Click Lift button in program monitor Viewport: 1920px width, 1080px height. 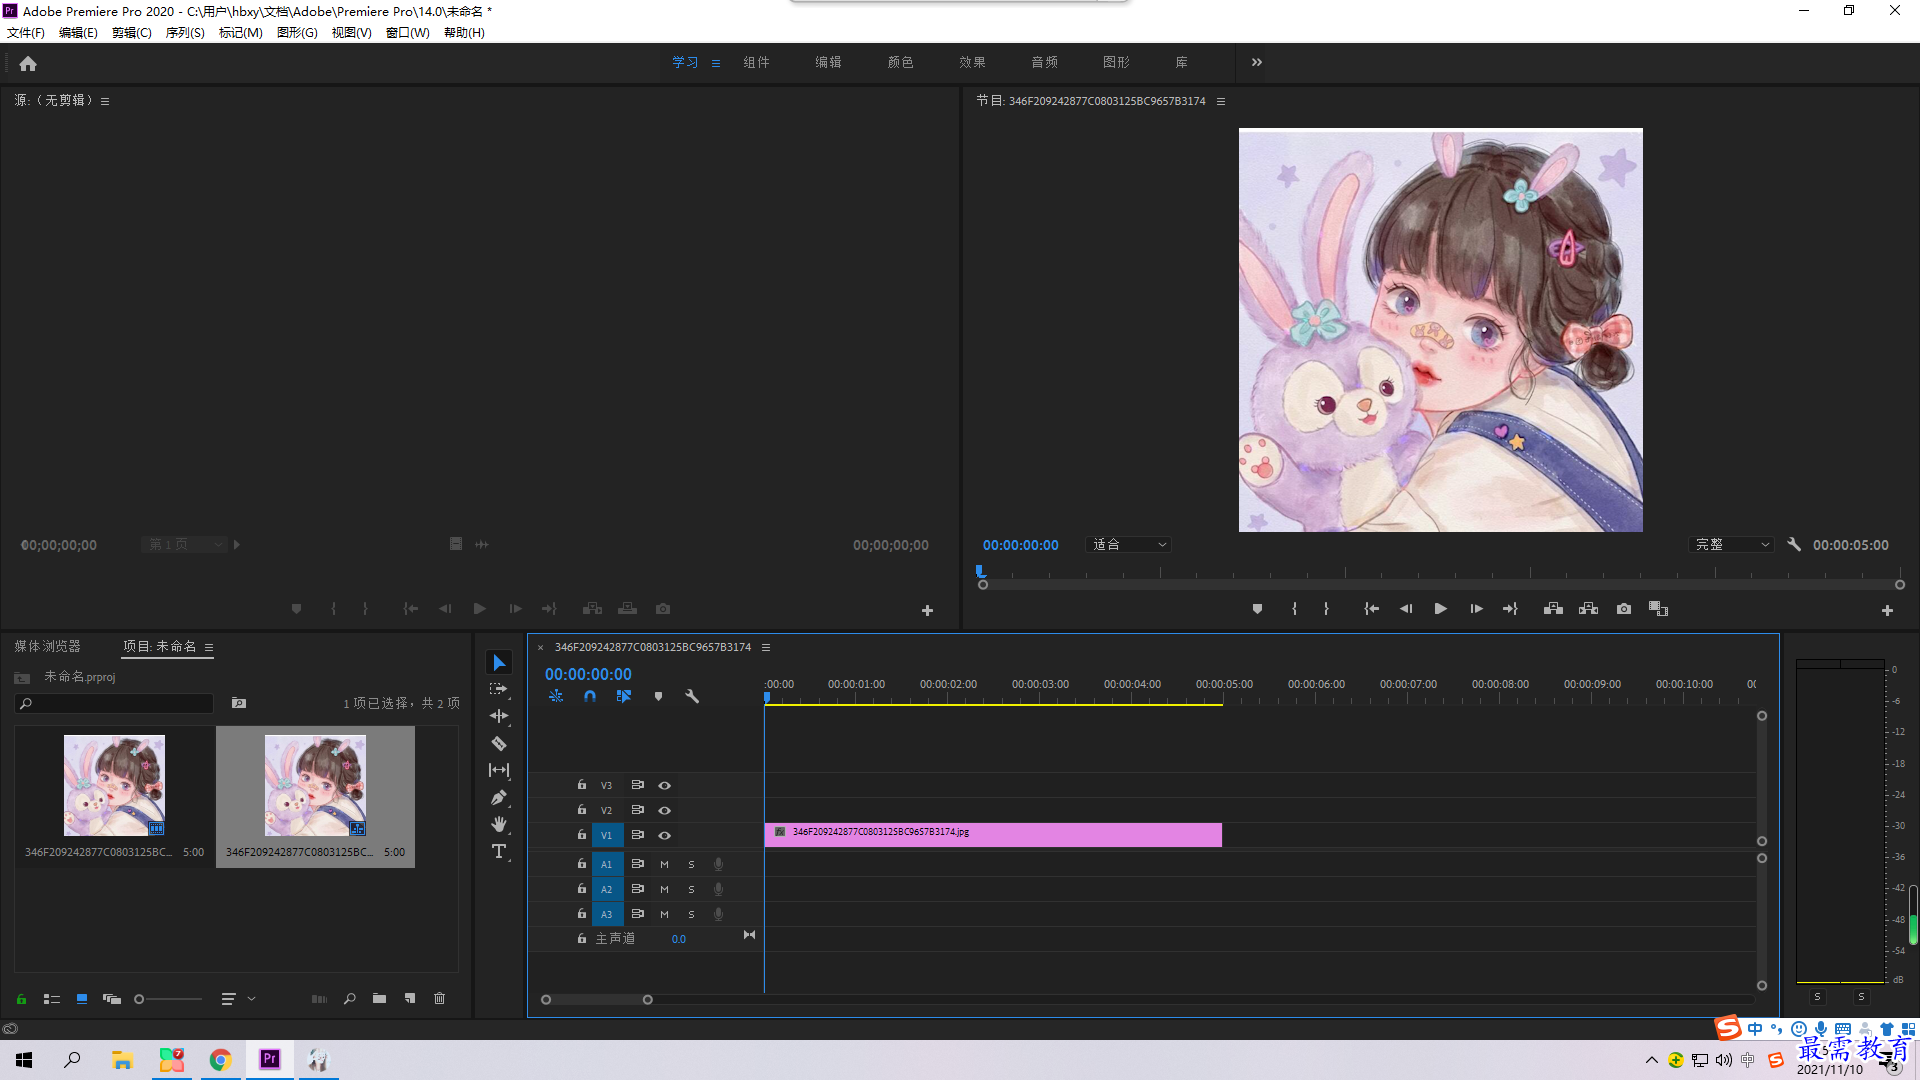click(1553, 609)
